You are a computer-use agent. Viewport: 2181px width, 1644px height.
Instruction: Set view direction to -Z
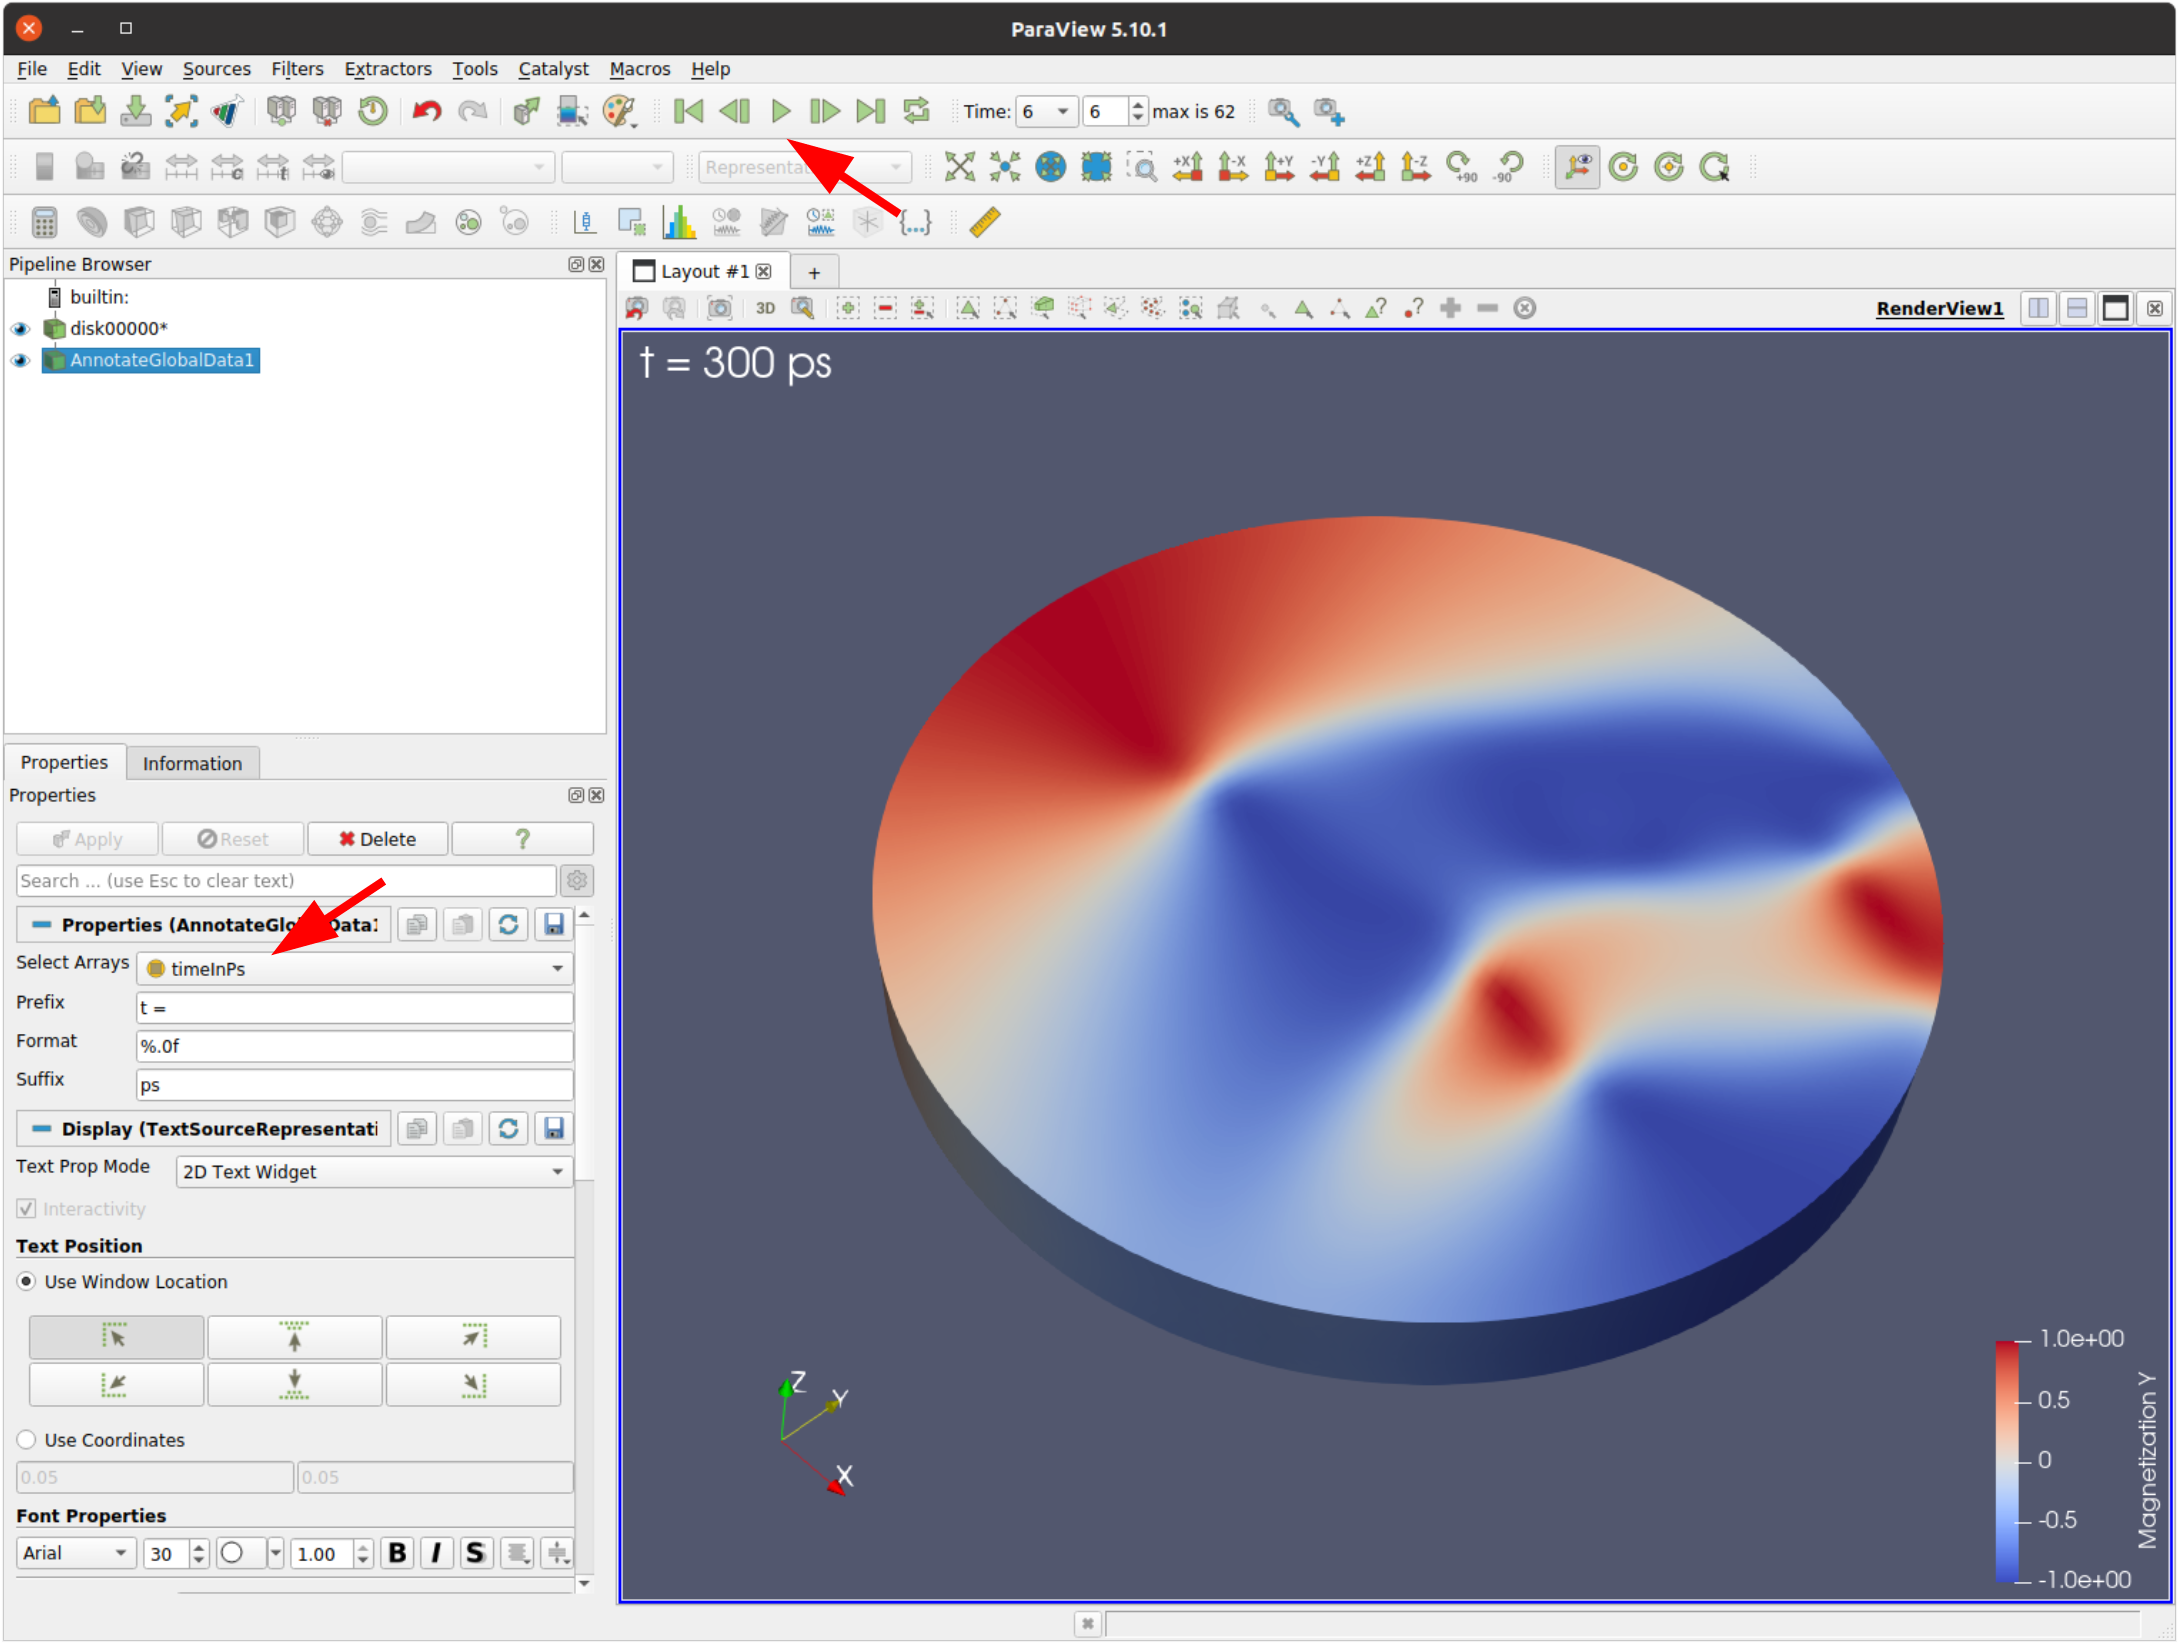click(x=1416, y=167)
